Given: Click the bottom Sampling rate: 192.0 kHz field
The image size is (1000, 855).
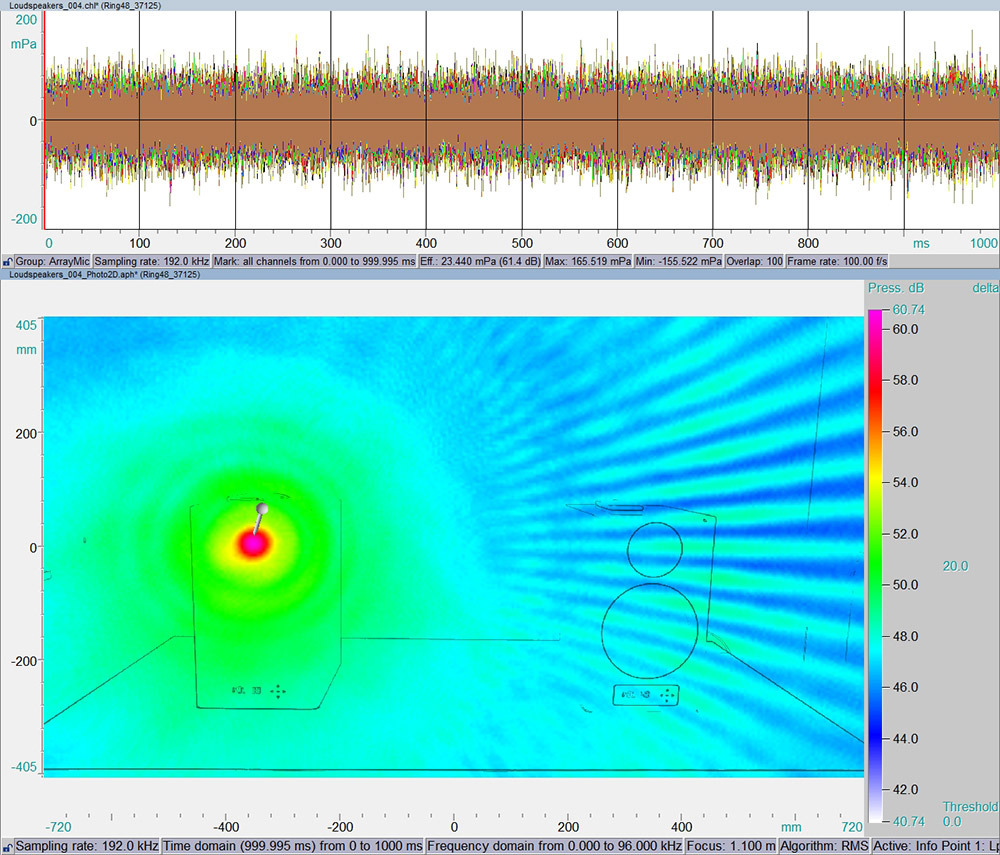Looking at the screenshot, I should coord(87,846).
